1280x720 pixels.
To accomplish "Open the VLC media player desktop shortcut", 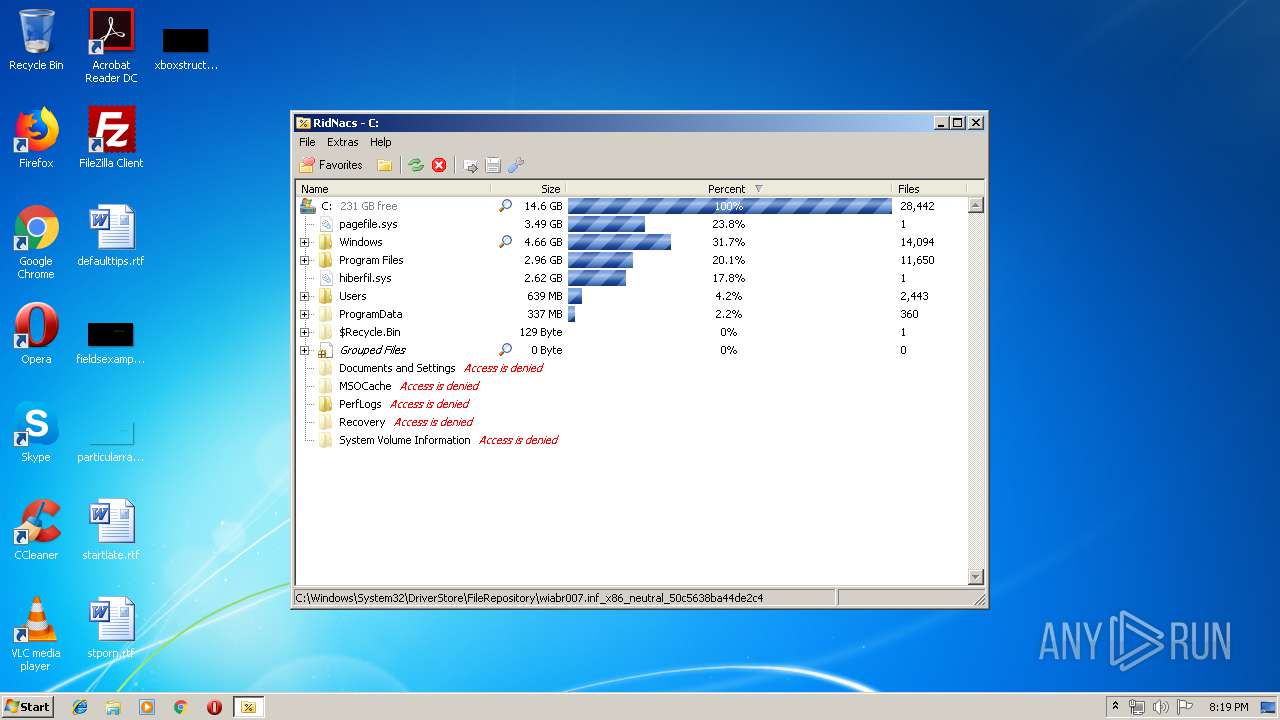I will pos(36,635).
